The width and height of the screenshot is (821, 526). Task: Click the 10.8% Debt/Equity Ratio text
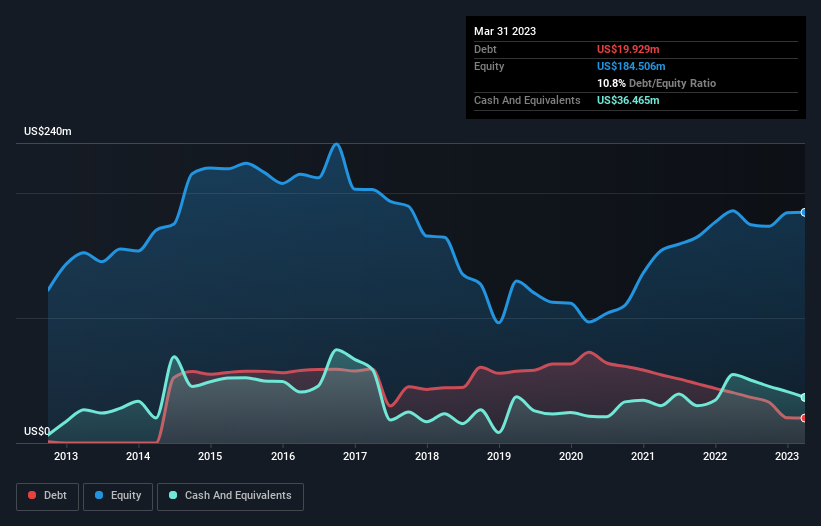coord(656,83)
